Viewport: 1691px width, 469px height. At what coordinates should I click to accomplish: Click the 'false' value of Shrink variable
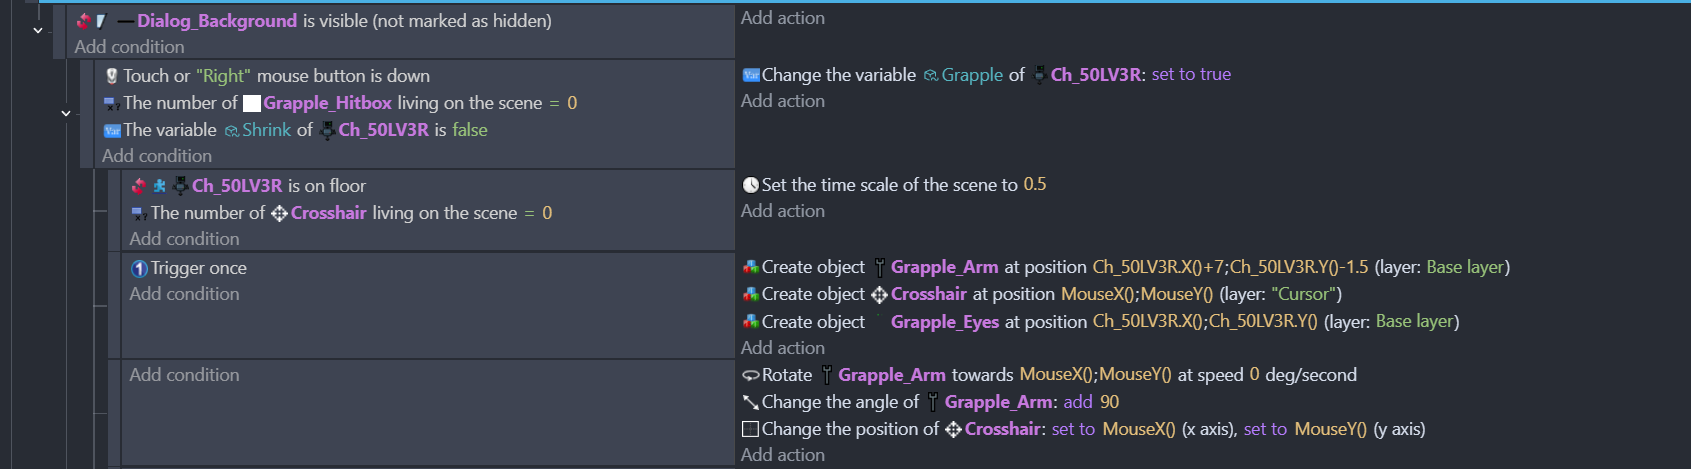(x=470, y=130)
